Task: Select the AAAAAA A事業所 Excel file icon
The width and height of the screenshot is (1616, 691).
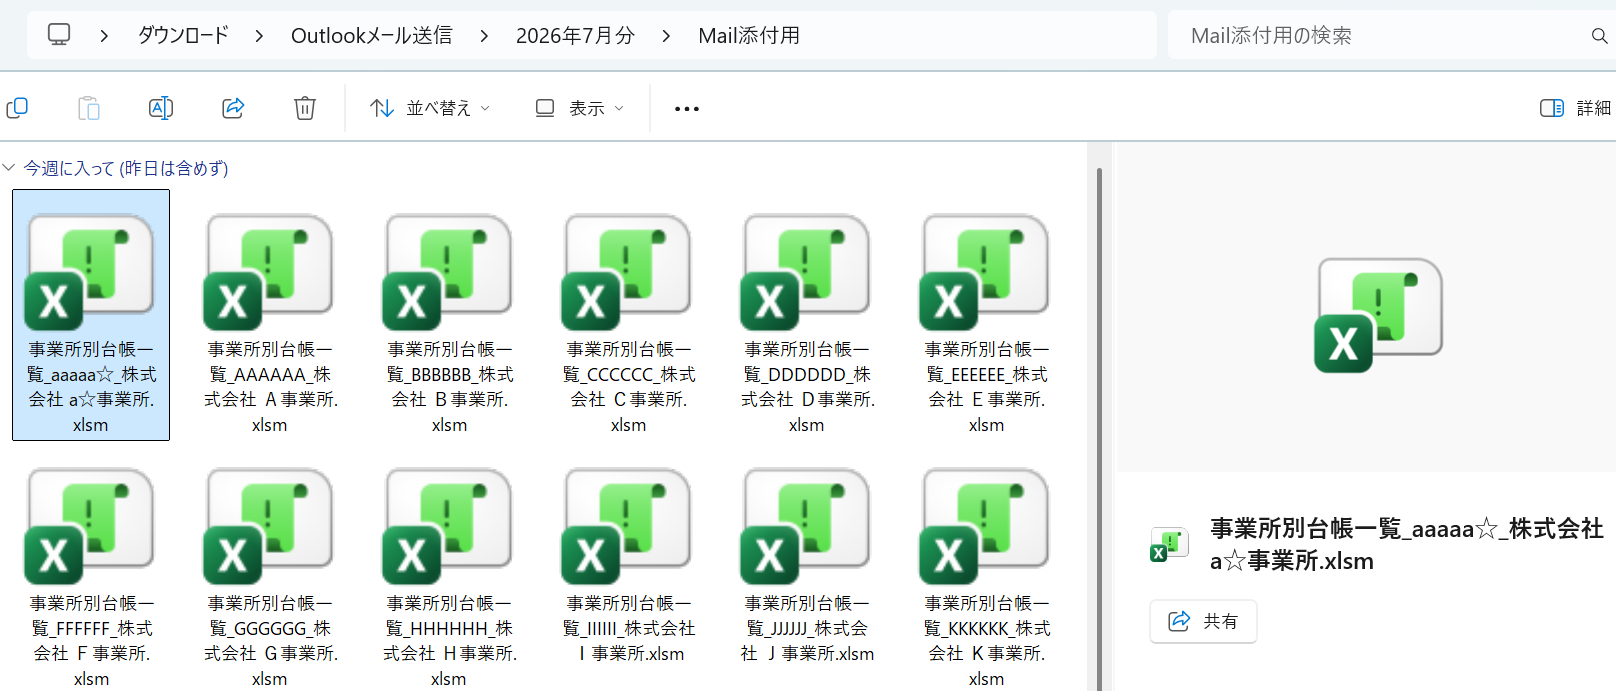Action: [269, 272]
